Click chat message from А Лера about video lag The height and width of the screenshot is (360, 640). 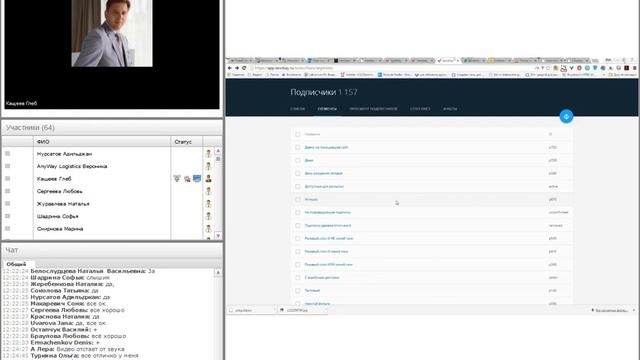tap(63, 349)
